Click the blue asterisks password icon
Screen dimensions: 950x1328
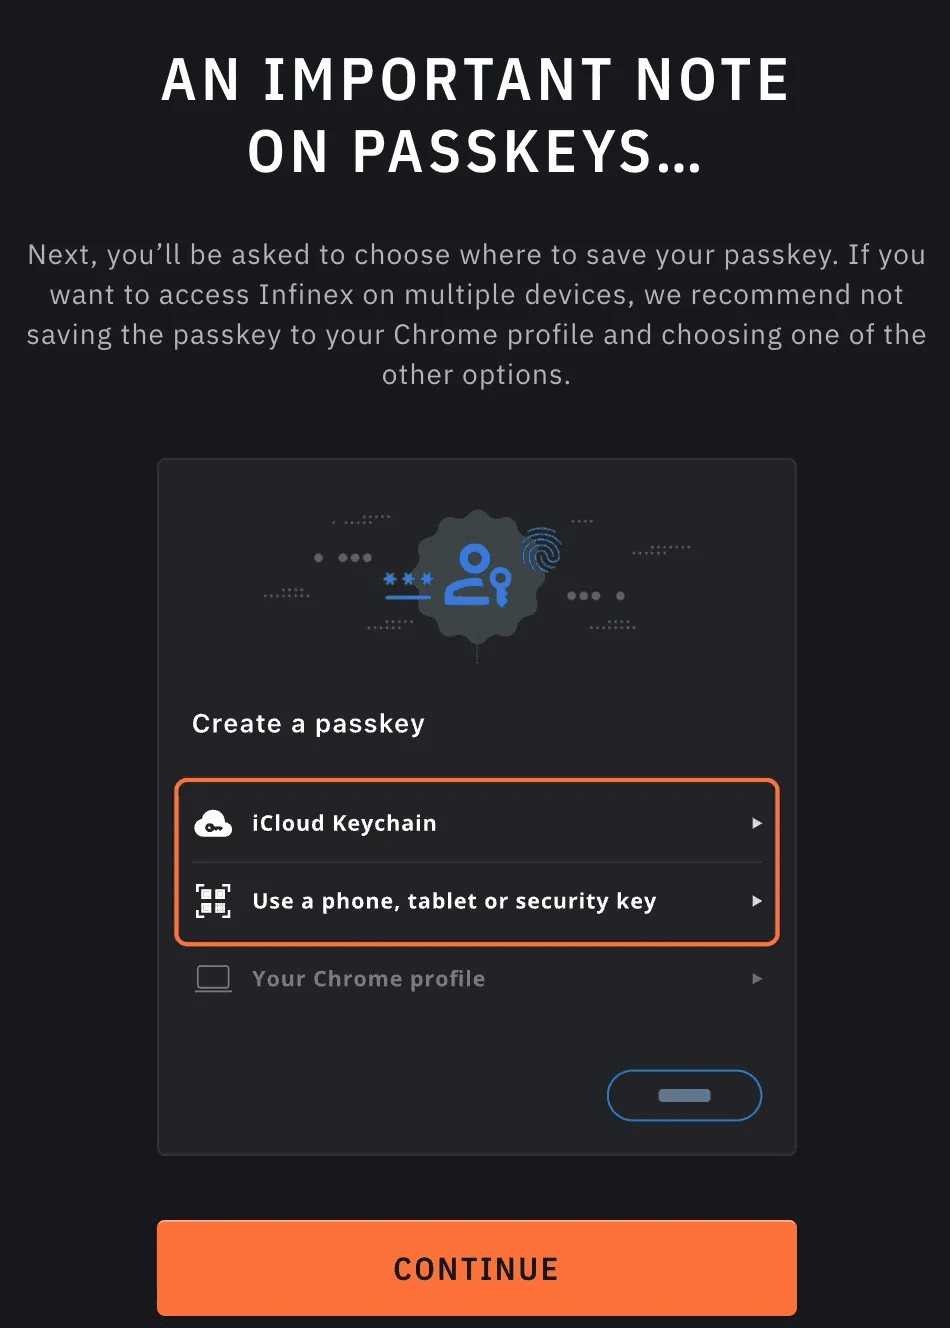pyautogui.click(x=408, y=585)
